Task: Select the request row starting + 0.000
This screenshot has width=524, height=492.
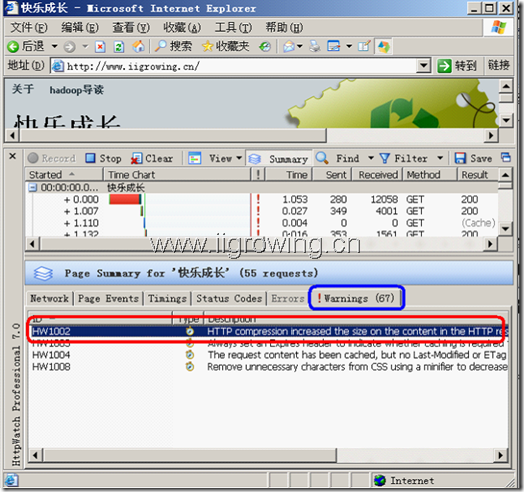Action: [x=262, y=199]
